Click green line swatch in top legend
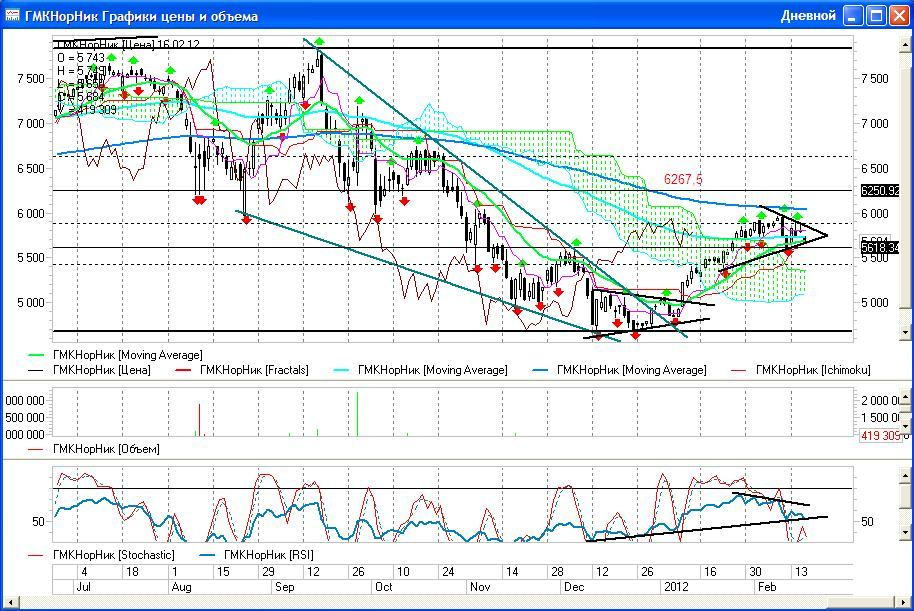 (x=36, y=355)
